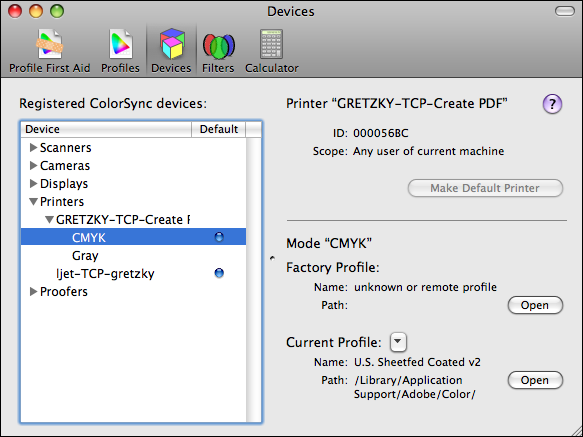Click the green zoom window button
Image resolution: width=583 pixels, height=437 pixels.
pos(57,11)
